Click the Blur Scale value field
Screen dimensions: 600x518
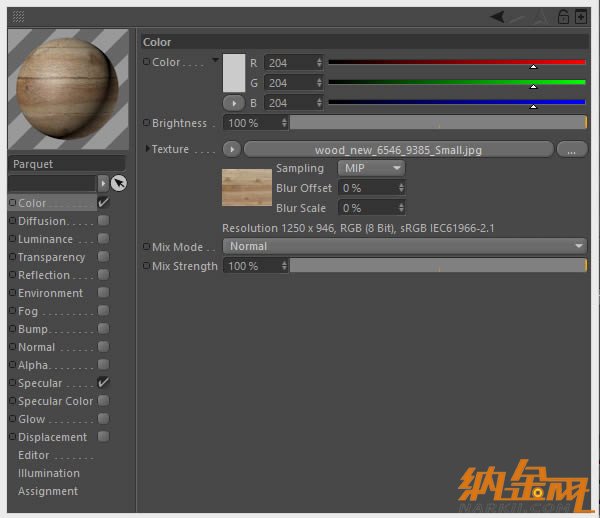pyautogui.click(x=371, y=208)
